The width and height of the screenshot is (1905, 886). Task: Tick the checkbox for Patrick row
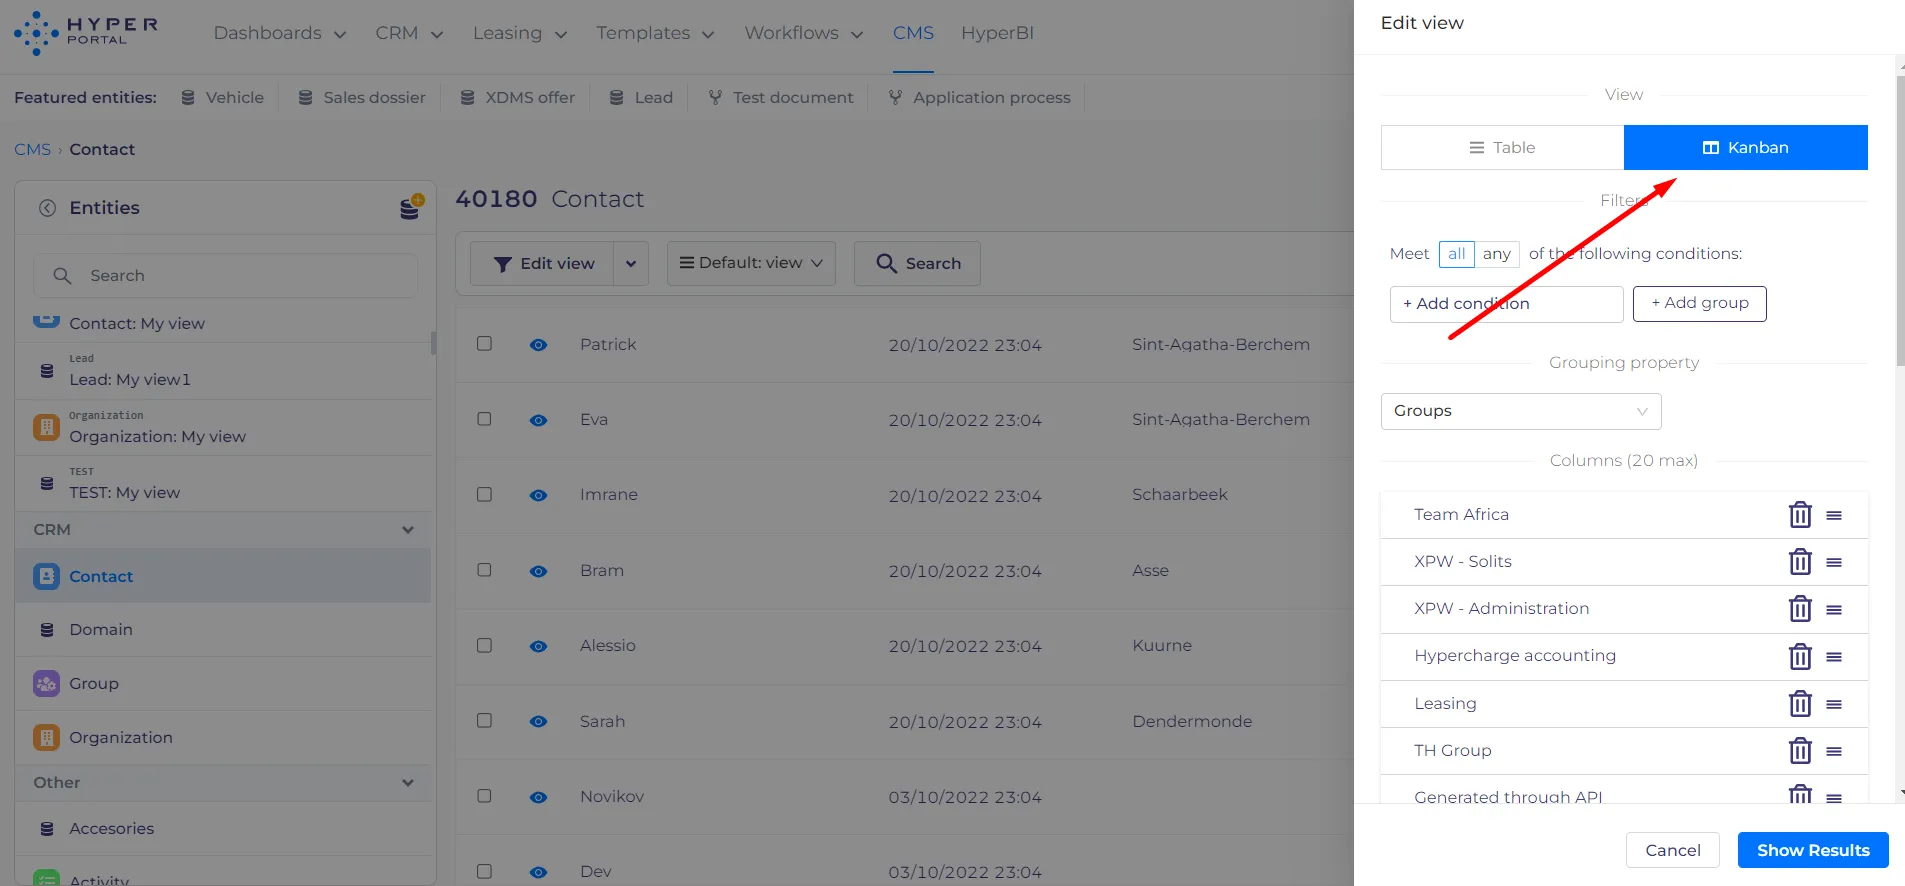coord(484,343)
